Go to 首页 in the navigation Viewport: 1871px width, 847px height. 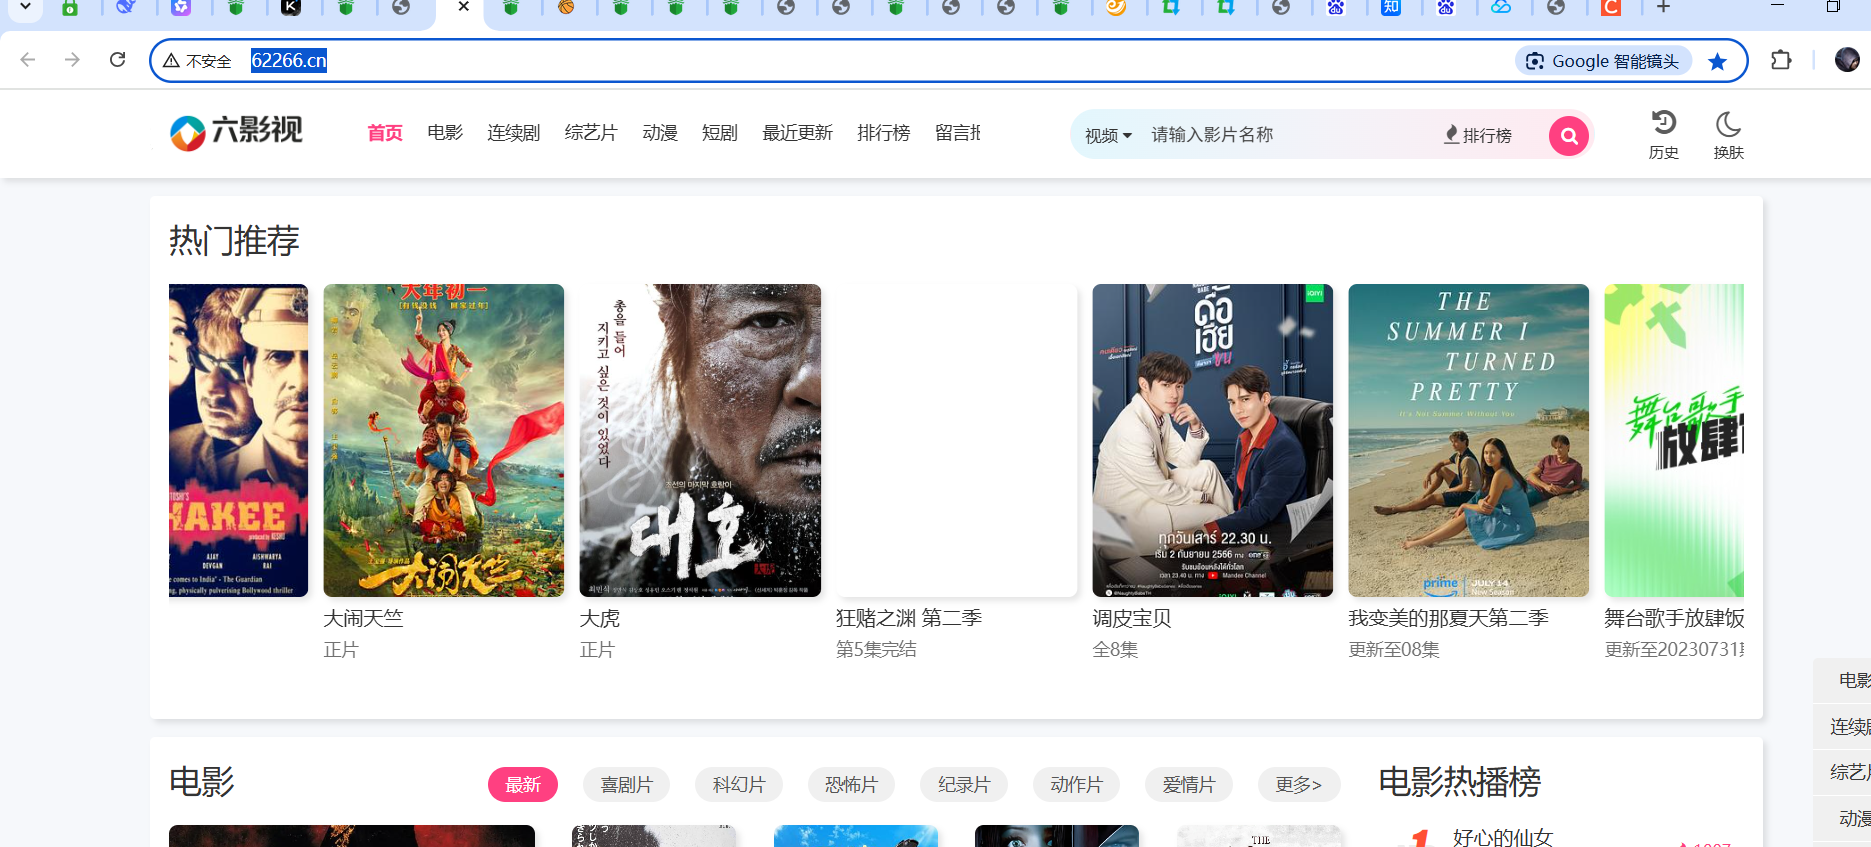(x=385, y=133)
